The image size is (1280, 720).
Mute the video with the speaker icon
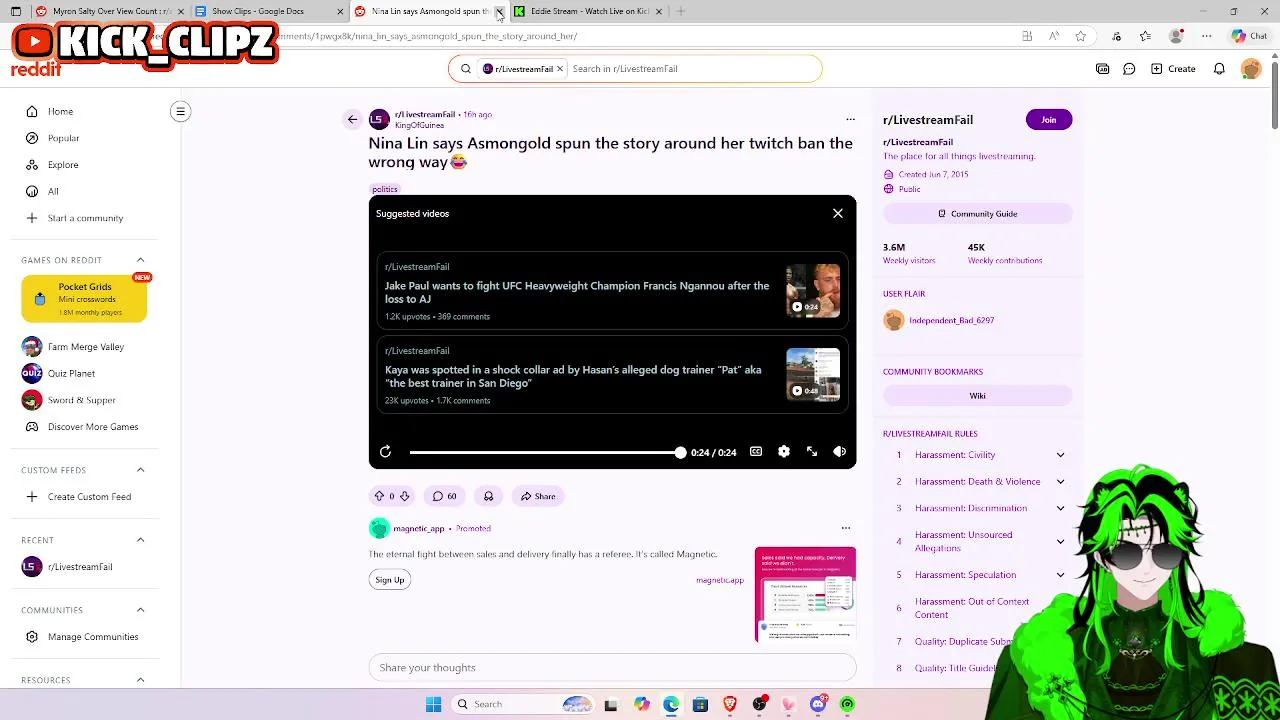[840, 452]
